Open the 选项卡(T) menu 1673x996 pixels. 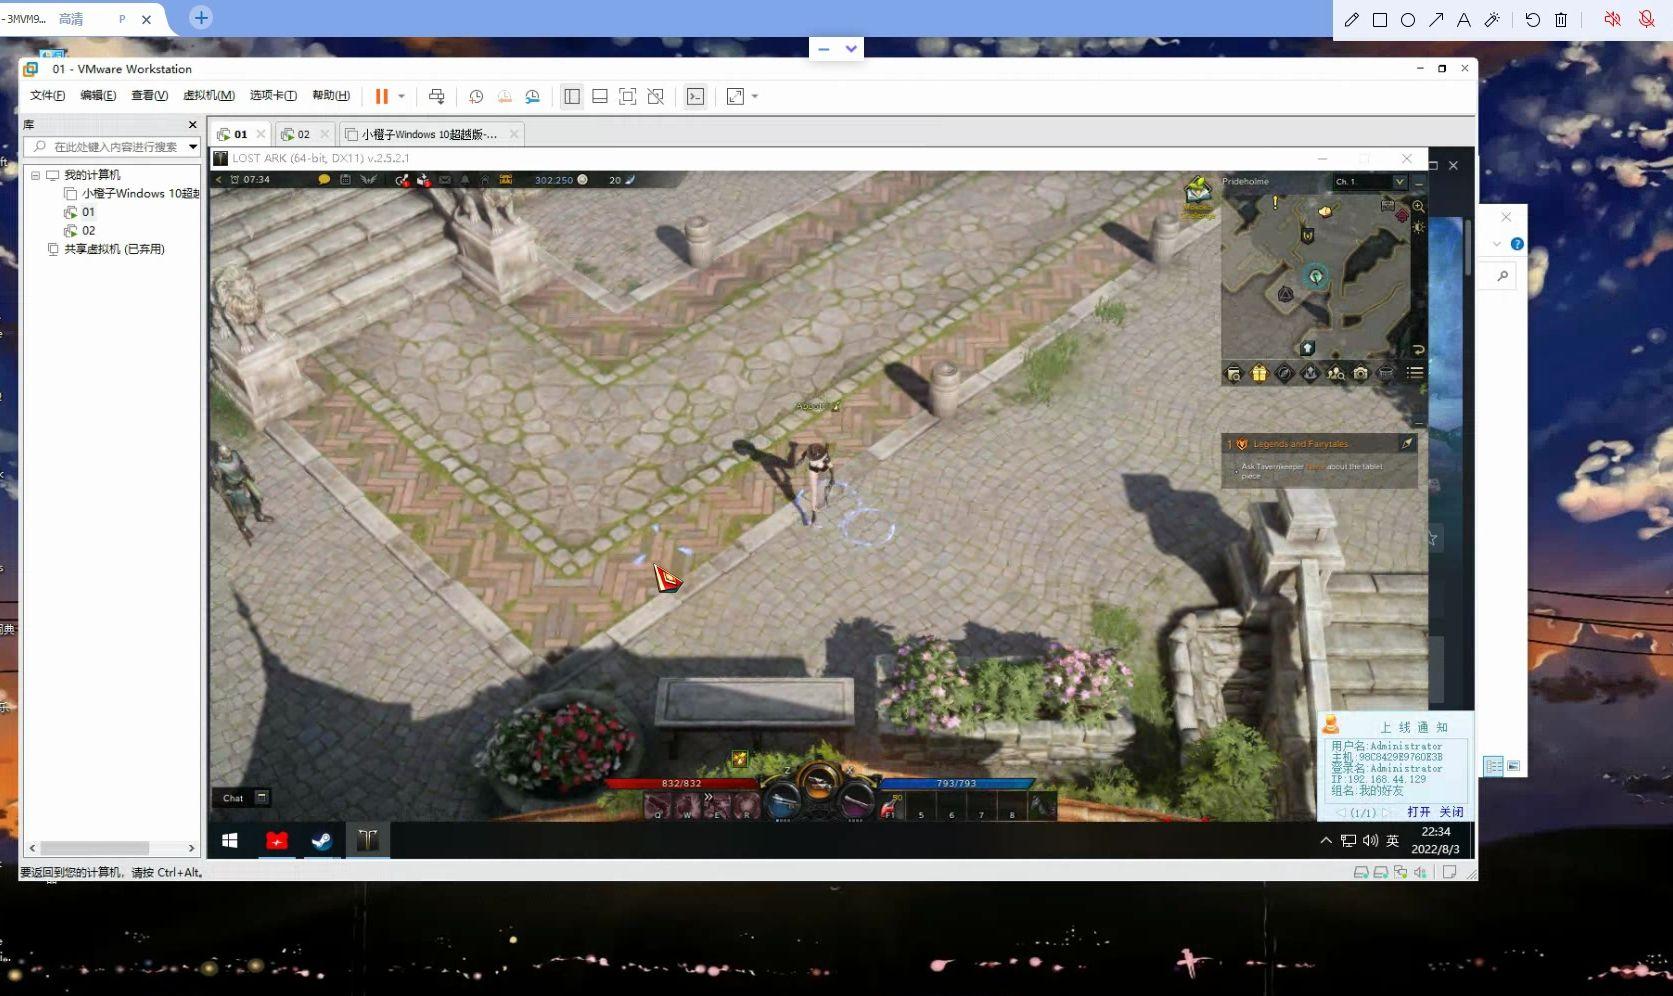tap(273, 96)
